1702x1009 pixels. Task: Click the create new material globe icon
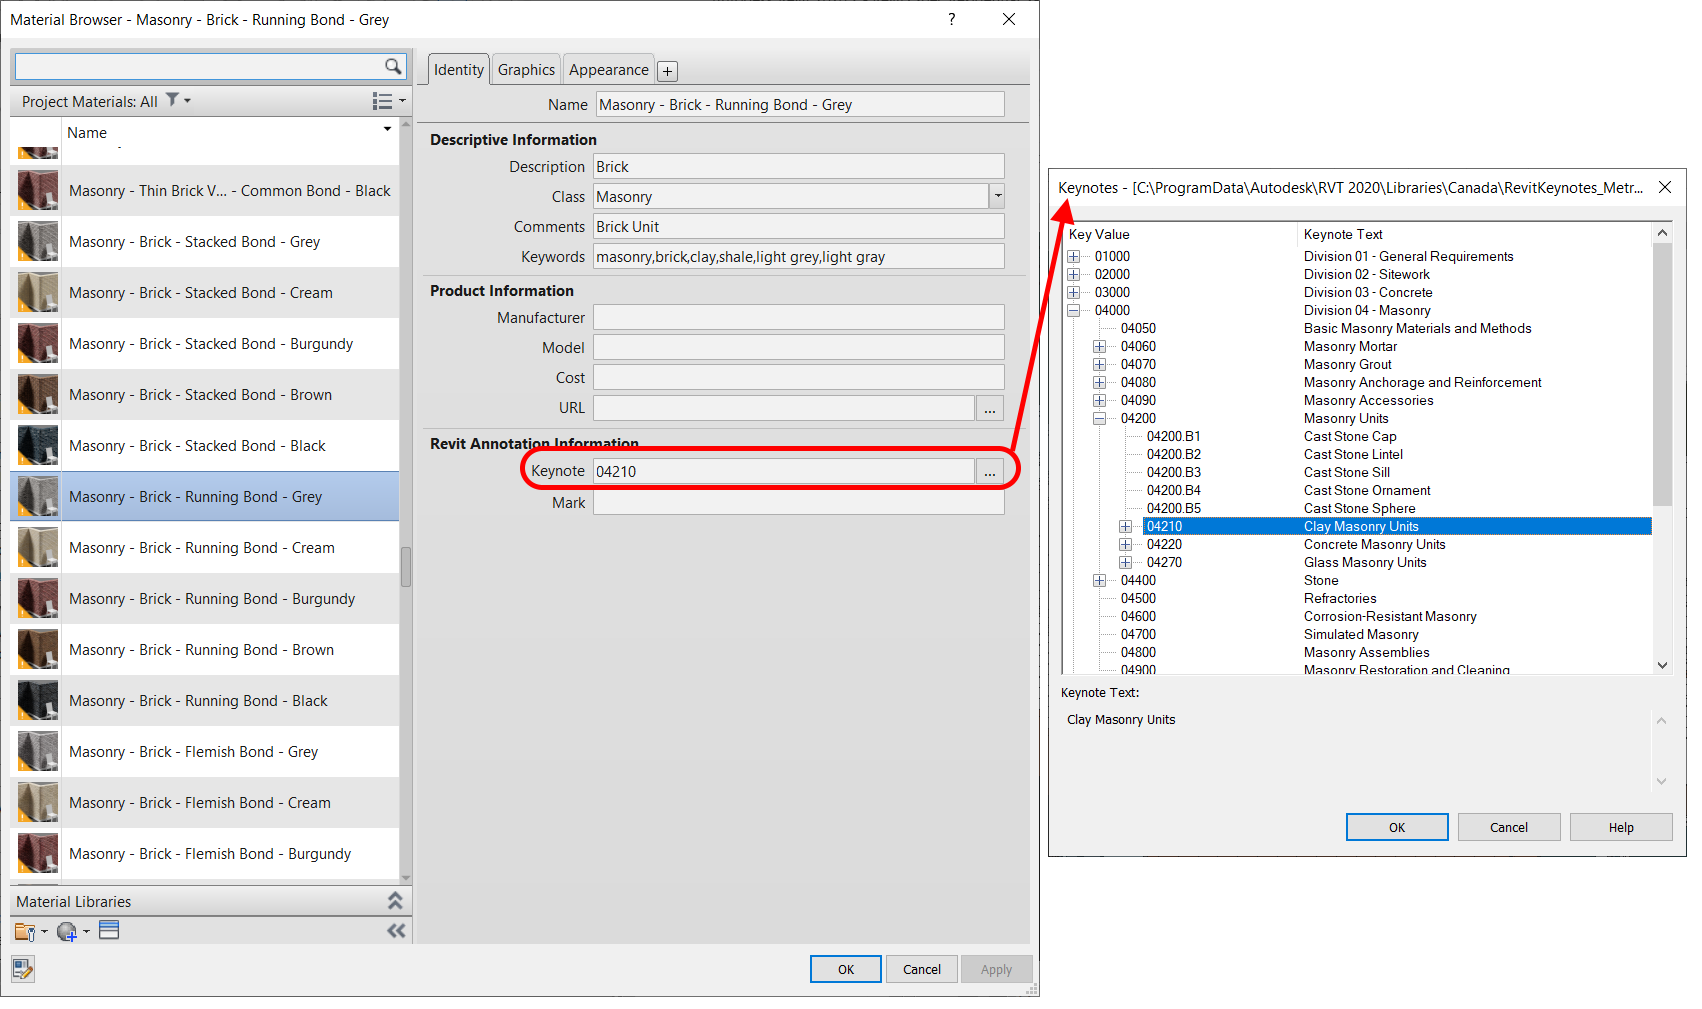click(x=66, y=931)
